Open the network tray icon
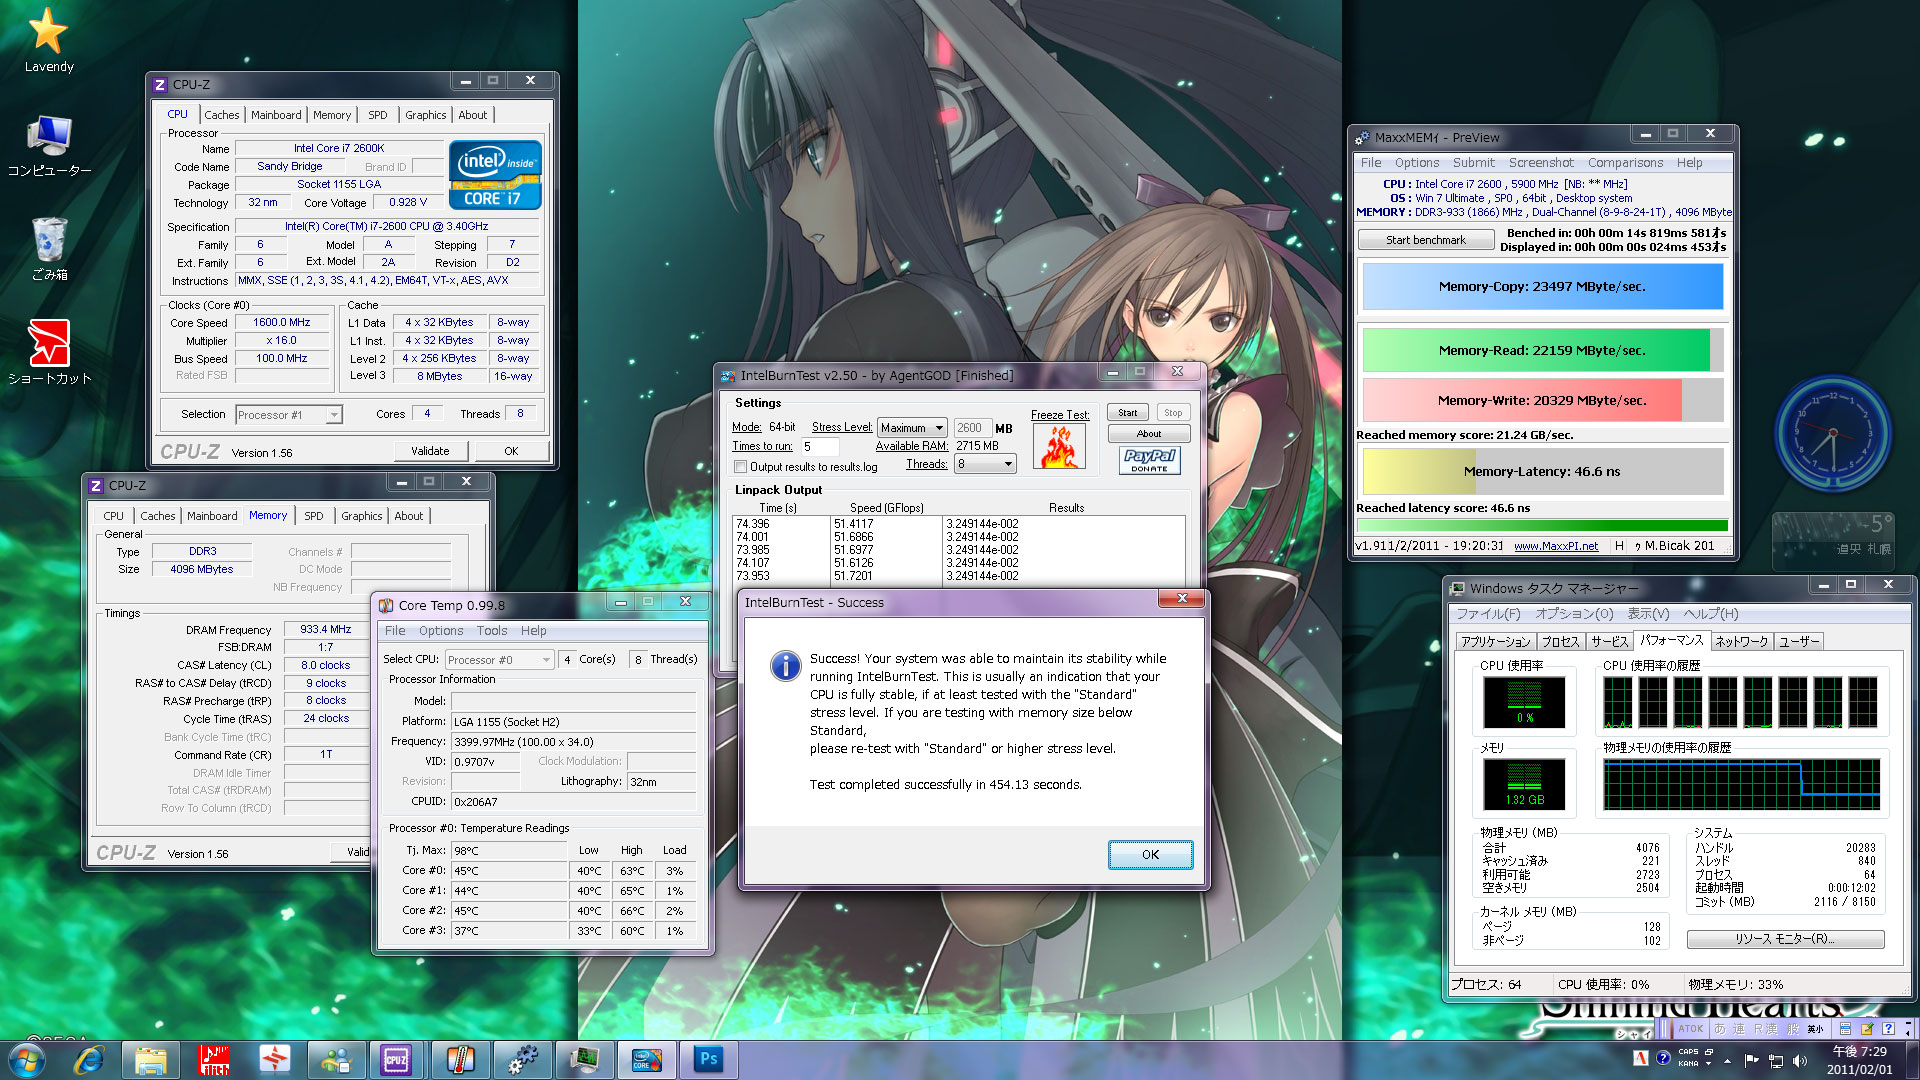The image size is (1920, 1080). (x=1776, y=1060)
